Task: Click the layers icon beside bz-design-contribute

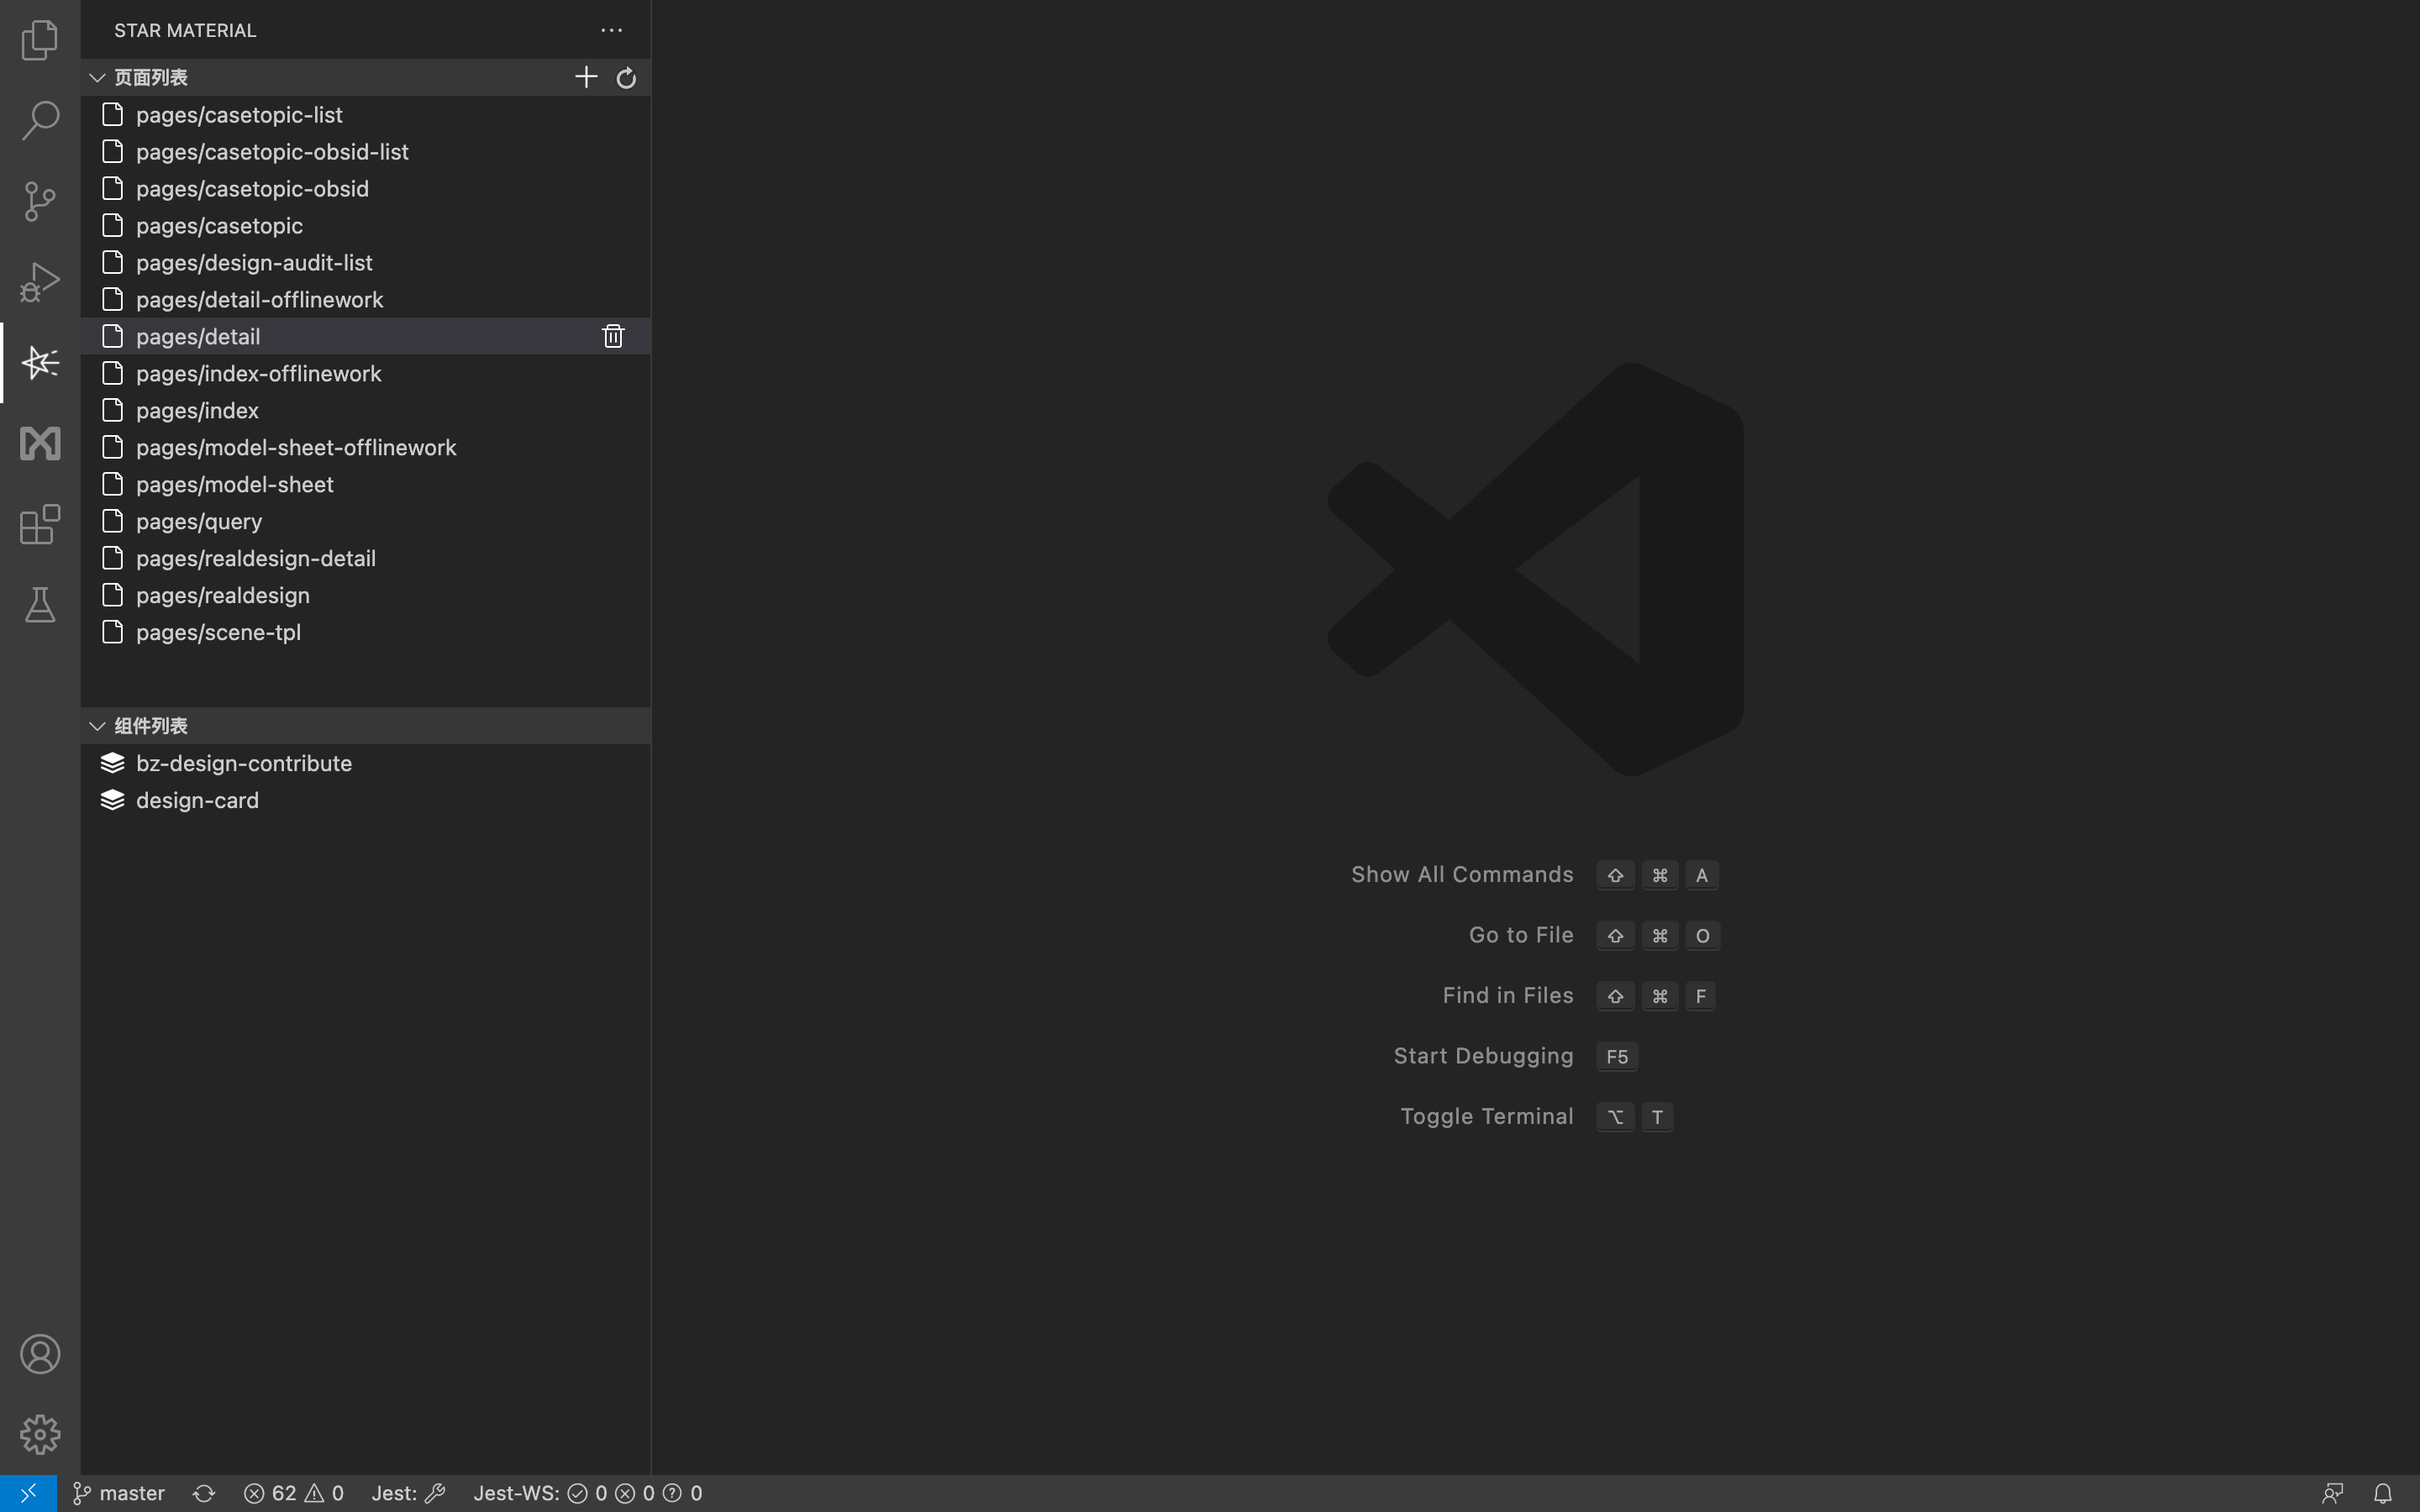Action: (112, 763)
